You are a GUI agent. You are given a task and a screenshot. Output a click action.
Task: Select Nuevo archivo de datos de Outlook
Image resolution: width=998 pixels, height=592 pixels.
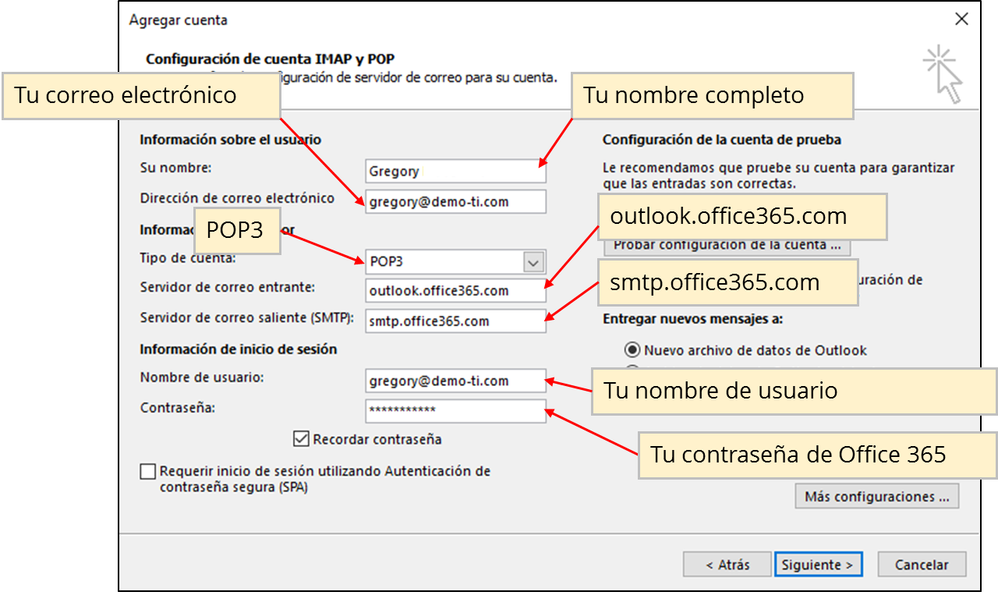(x=632, y=350)
